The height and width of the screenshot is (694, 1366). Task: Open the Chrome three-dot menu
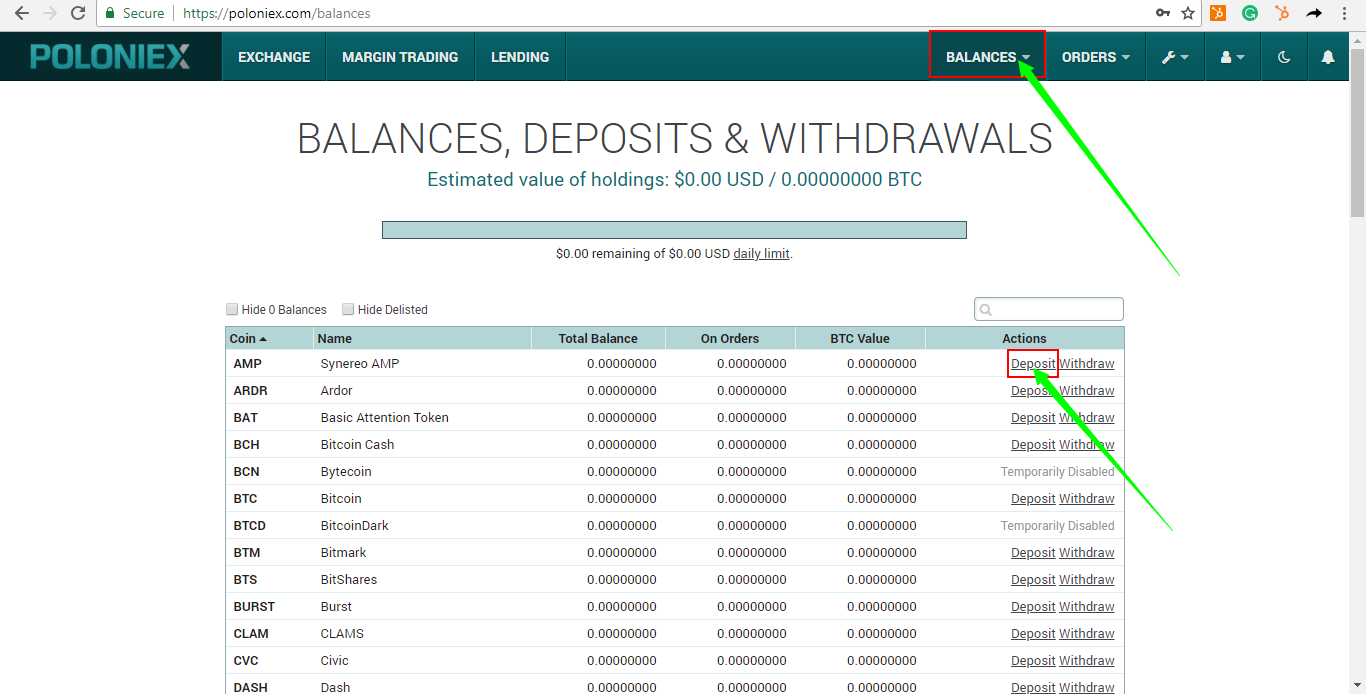(1345, 14)
